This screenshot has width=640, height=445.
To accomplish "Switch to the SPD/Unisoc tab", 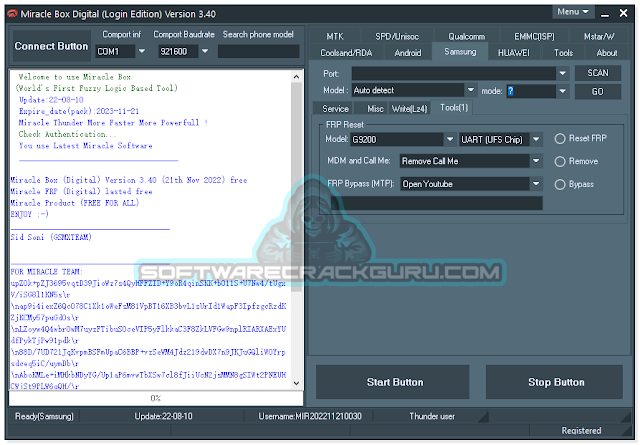I will click(x=397, y=36).
